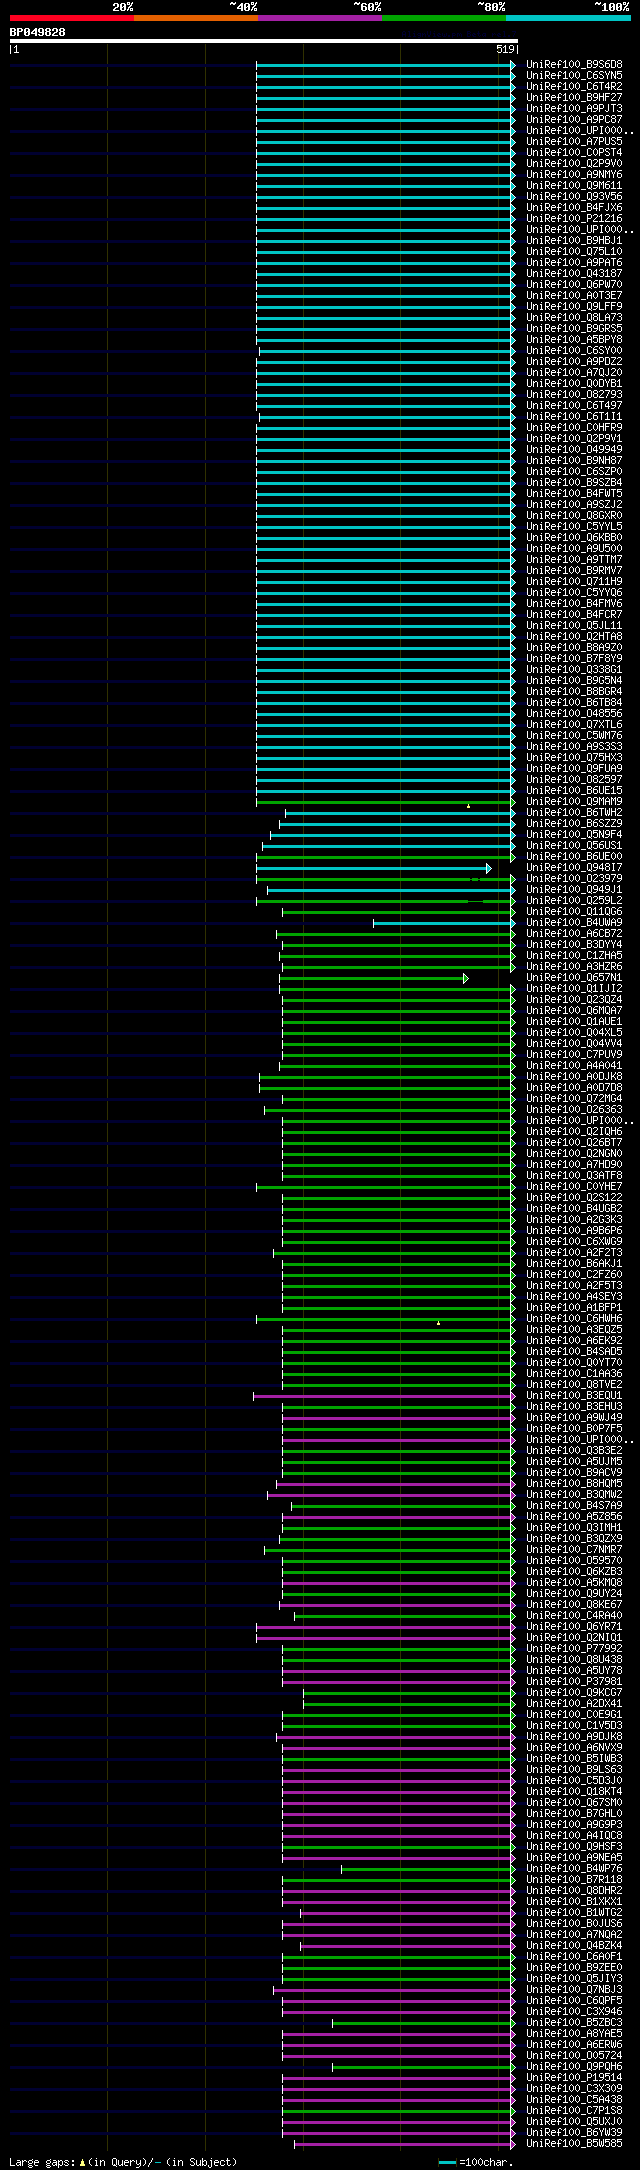Viewport: 640px width, 2170px height.
Task: Choose the UniRef100_Q72MG4 label
Action: (x=574, y=1098)
